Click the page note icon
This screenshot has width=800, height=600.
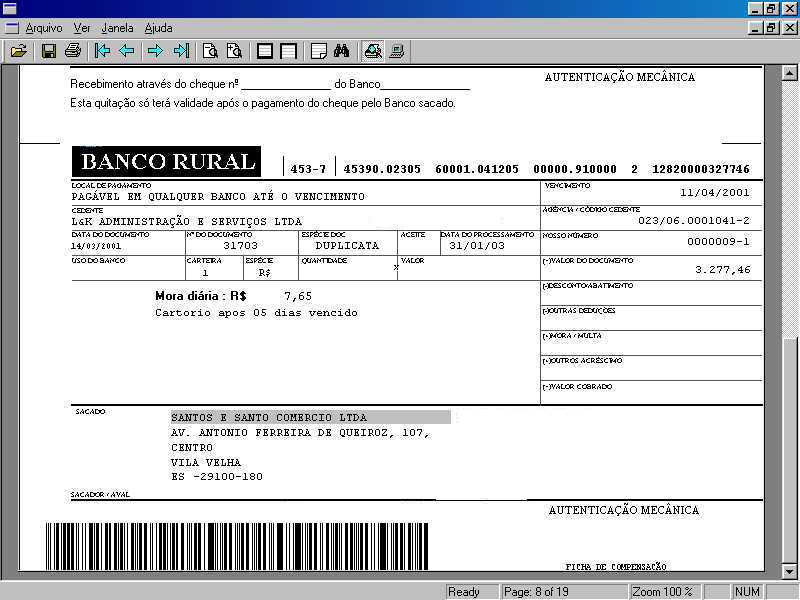318,51
